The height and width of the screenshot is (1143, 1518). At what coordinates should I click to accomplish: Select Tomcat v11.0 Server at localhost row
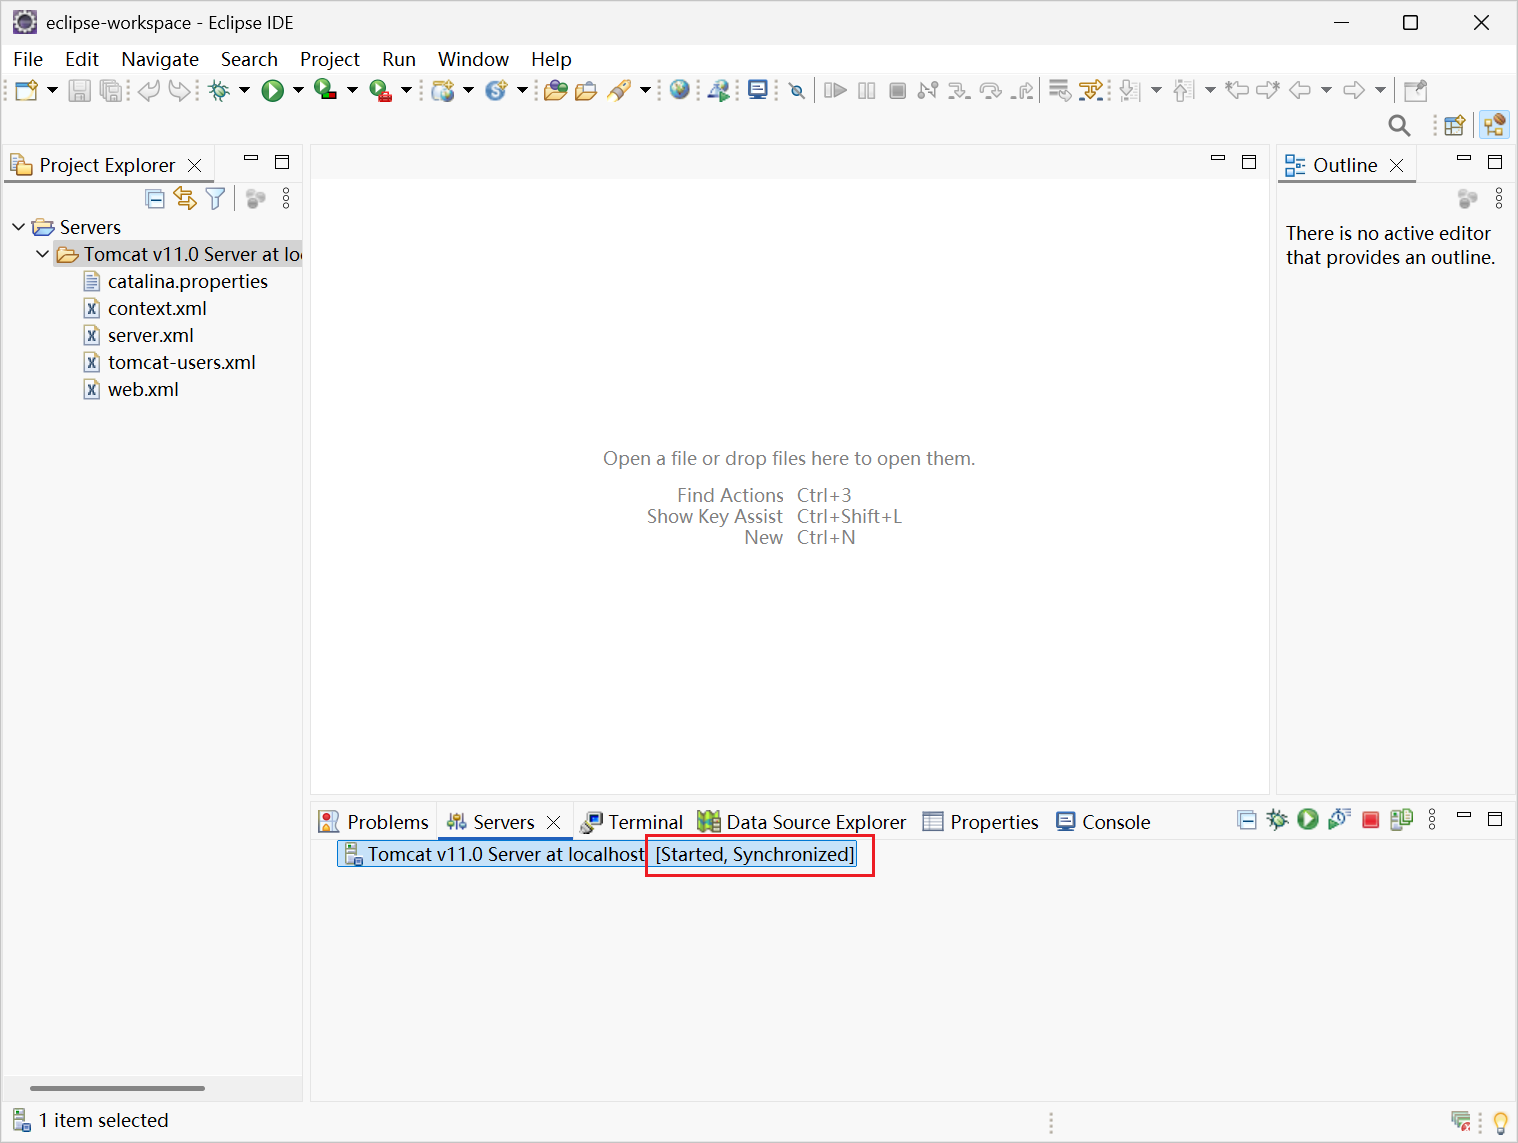tap(597, 854)
